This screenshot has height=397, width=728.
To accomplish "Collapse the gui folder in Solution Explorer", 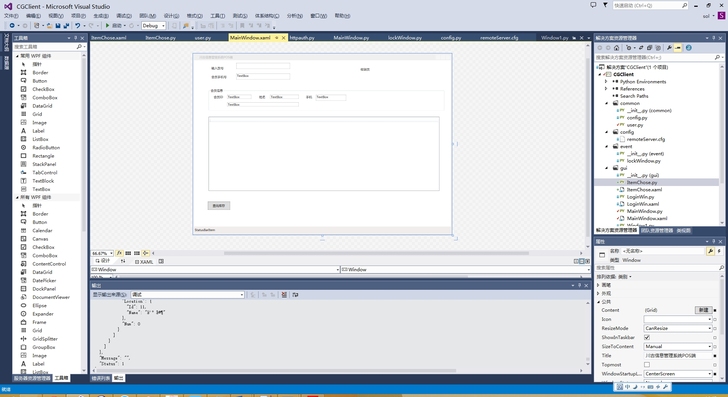I will (x=607, y=168).
